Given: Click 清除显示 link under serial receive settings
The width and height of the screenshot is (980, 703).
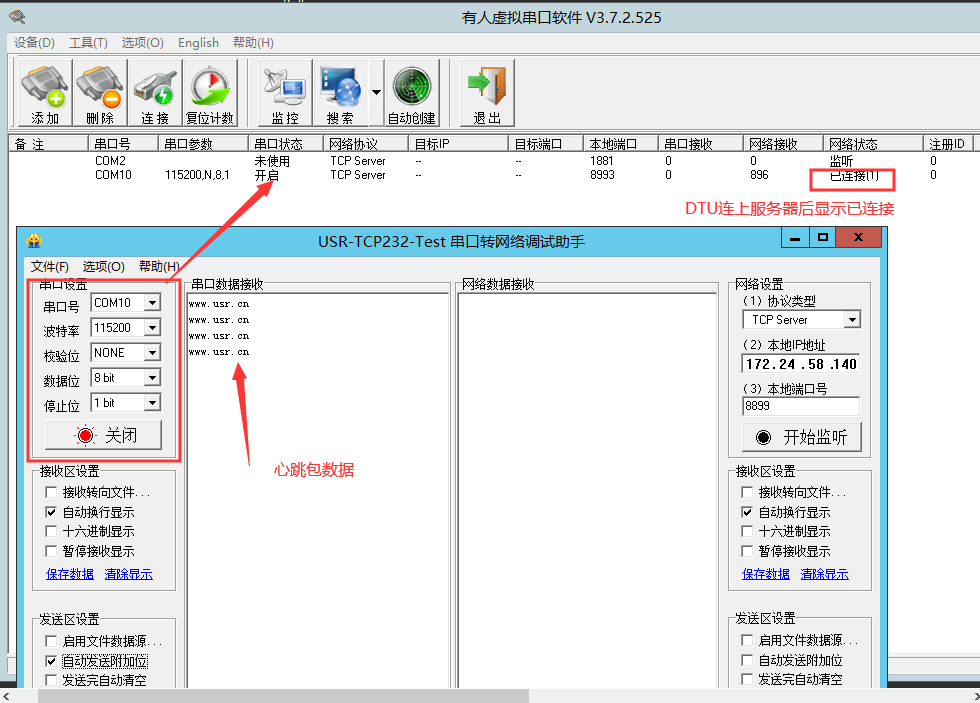Looking at the screenshot, I should point(128,574).
